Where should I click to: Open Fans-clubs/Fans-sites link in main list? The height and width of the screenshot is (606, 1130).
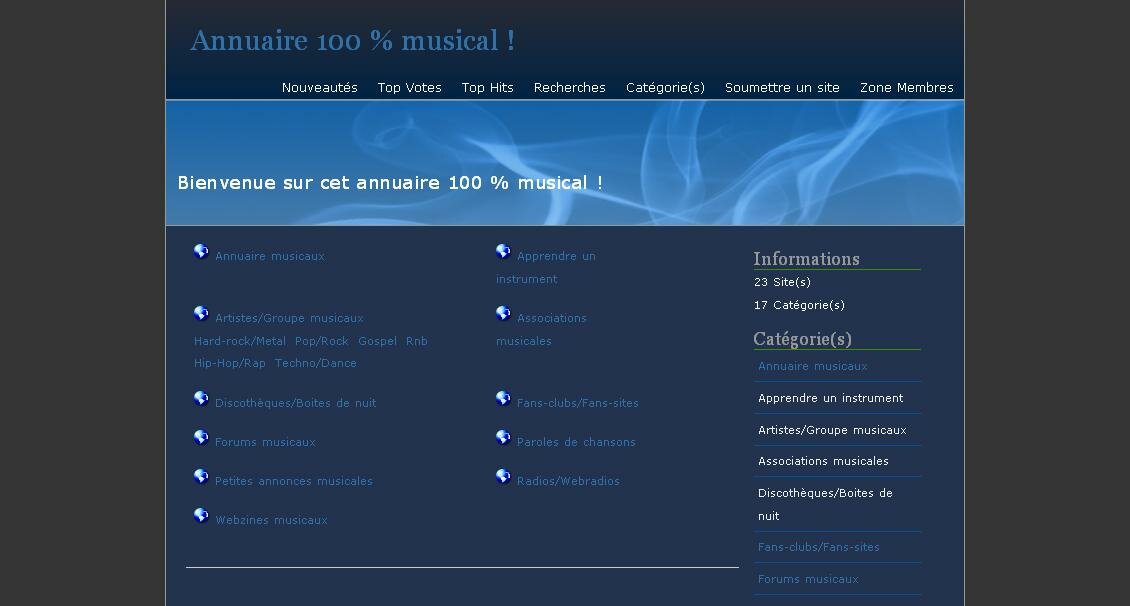tap(577, 403)
